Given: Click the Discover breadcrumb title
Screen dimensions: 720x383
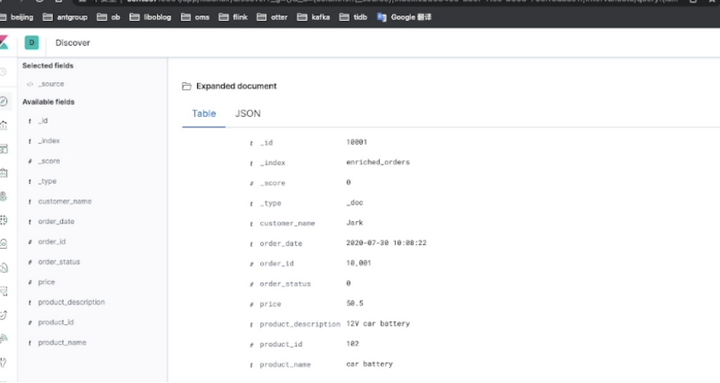Looking at the screenshot, I should 73,43.
